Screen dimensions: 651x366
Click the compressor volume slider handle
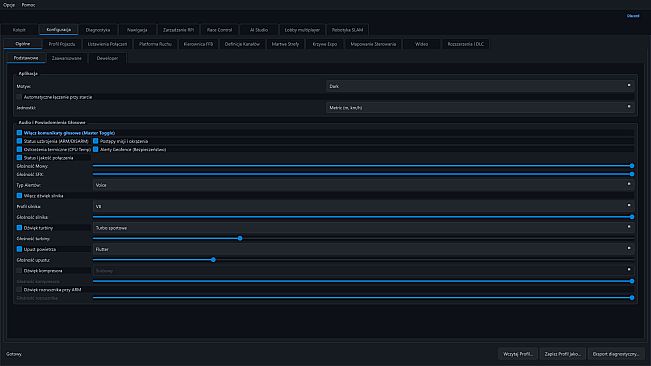click(x=631, y=281)
